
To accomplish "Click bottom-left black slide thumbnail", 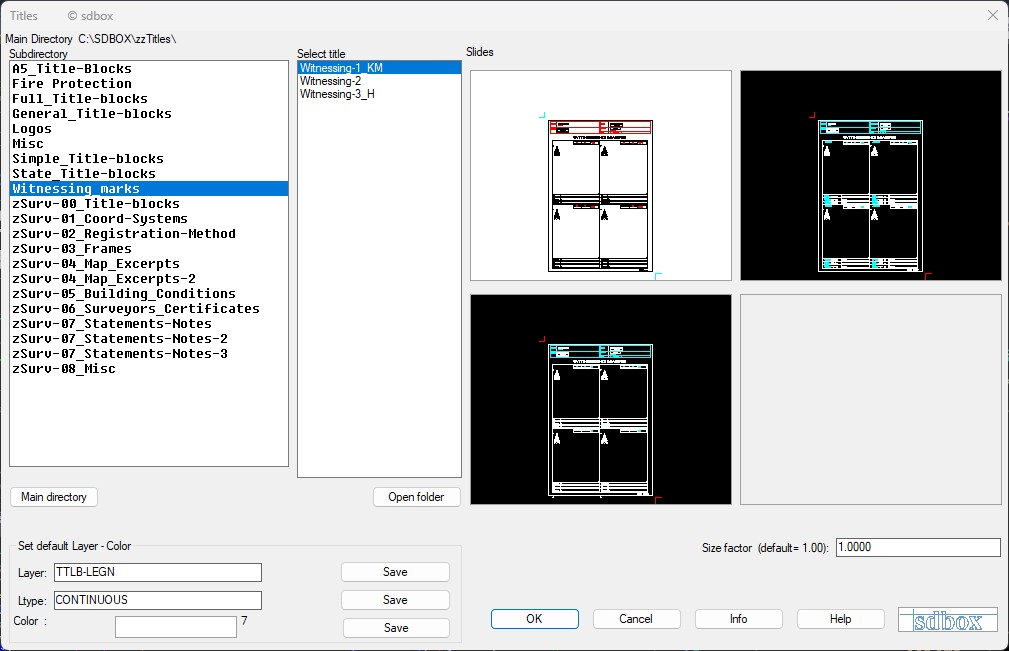I will pos(601,399).
